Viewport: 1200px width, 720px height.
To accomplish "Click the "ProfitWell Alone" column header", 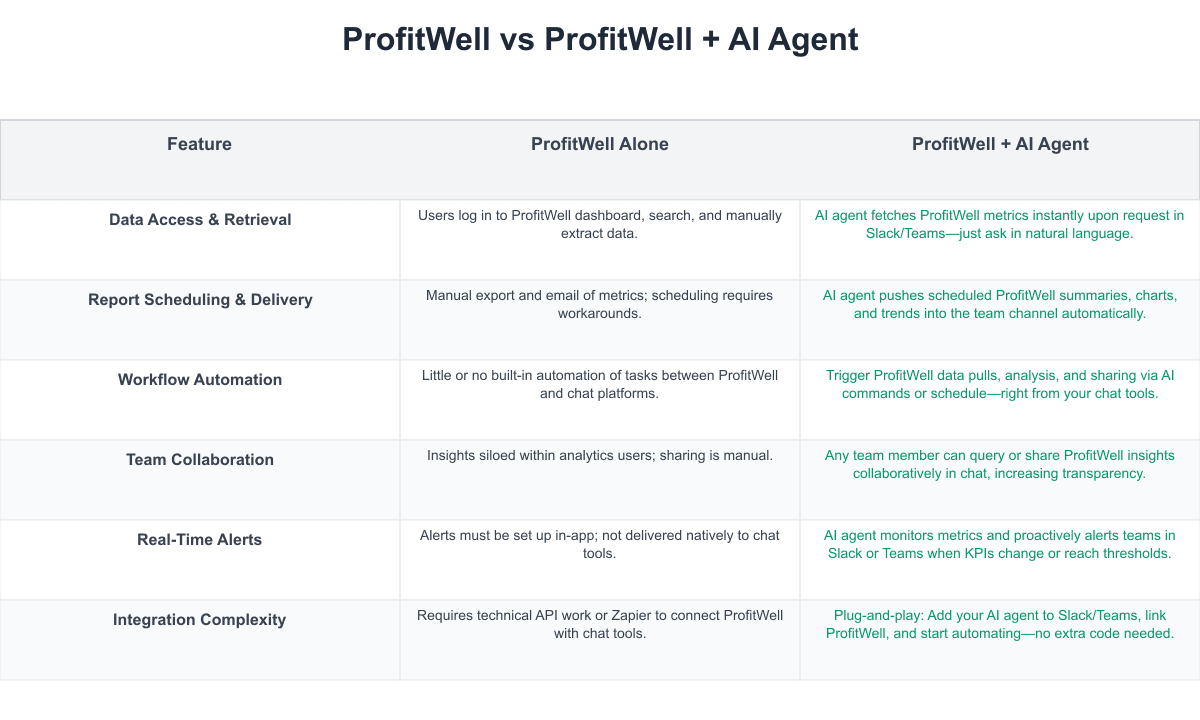I will click(x=600, y=144).
